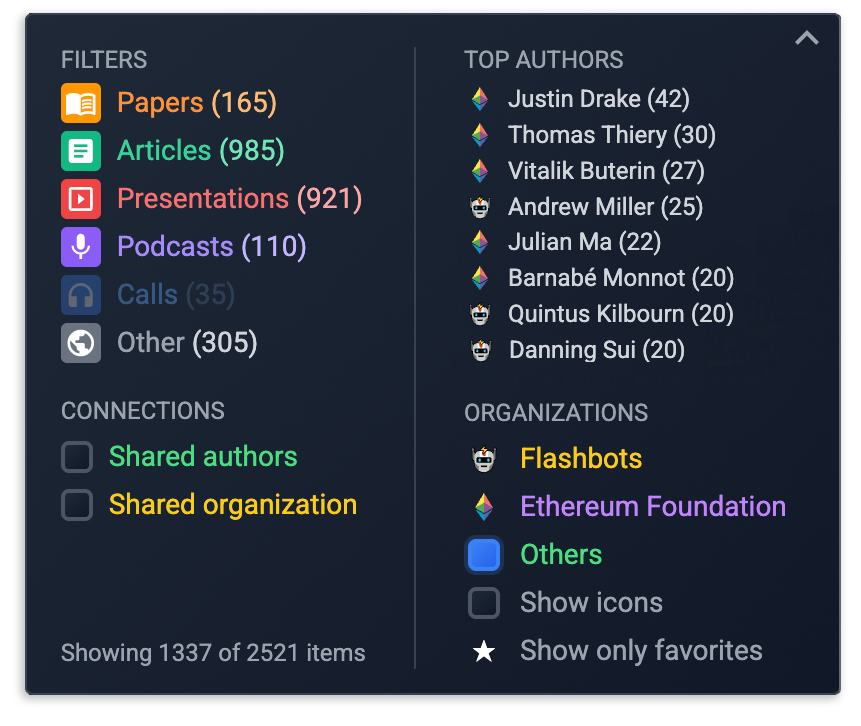
Task: Click the Flashbots robot organization icon
Action: pyautogui.click(x=484, y=459)
